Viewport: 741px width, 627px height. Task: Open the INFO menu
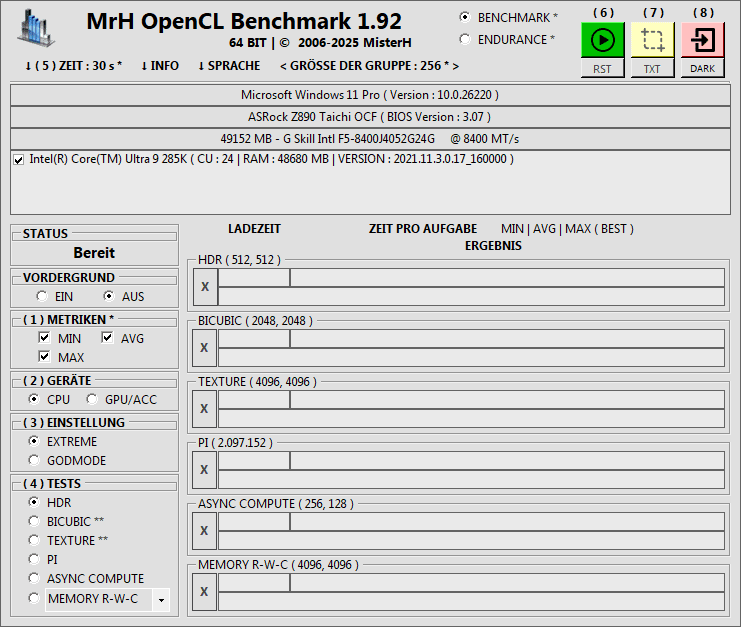pyautogui.click(x=160, y=66)
